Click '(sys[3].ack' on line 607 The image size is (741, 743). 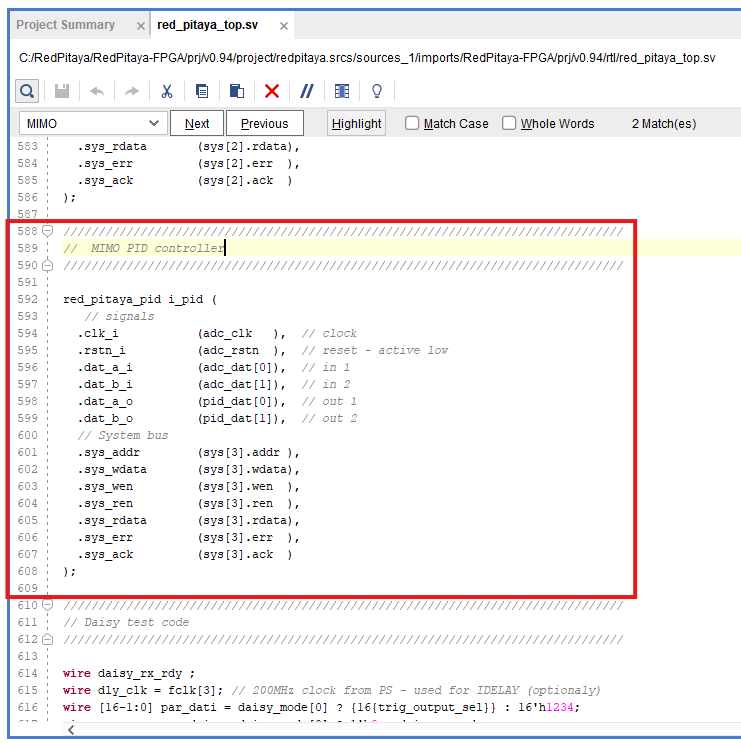pos(235,554)
